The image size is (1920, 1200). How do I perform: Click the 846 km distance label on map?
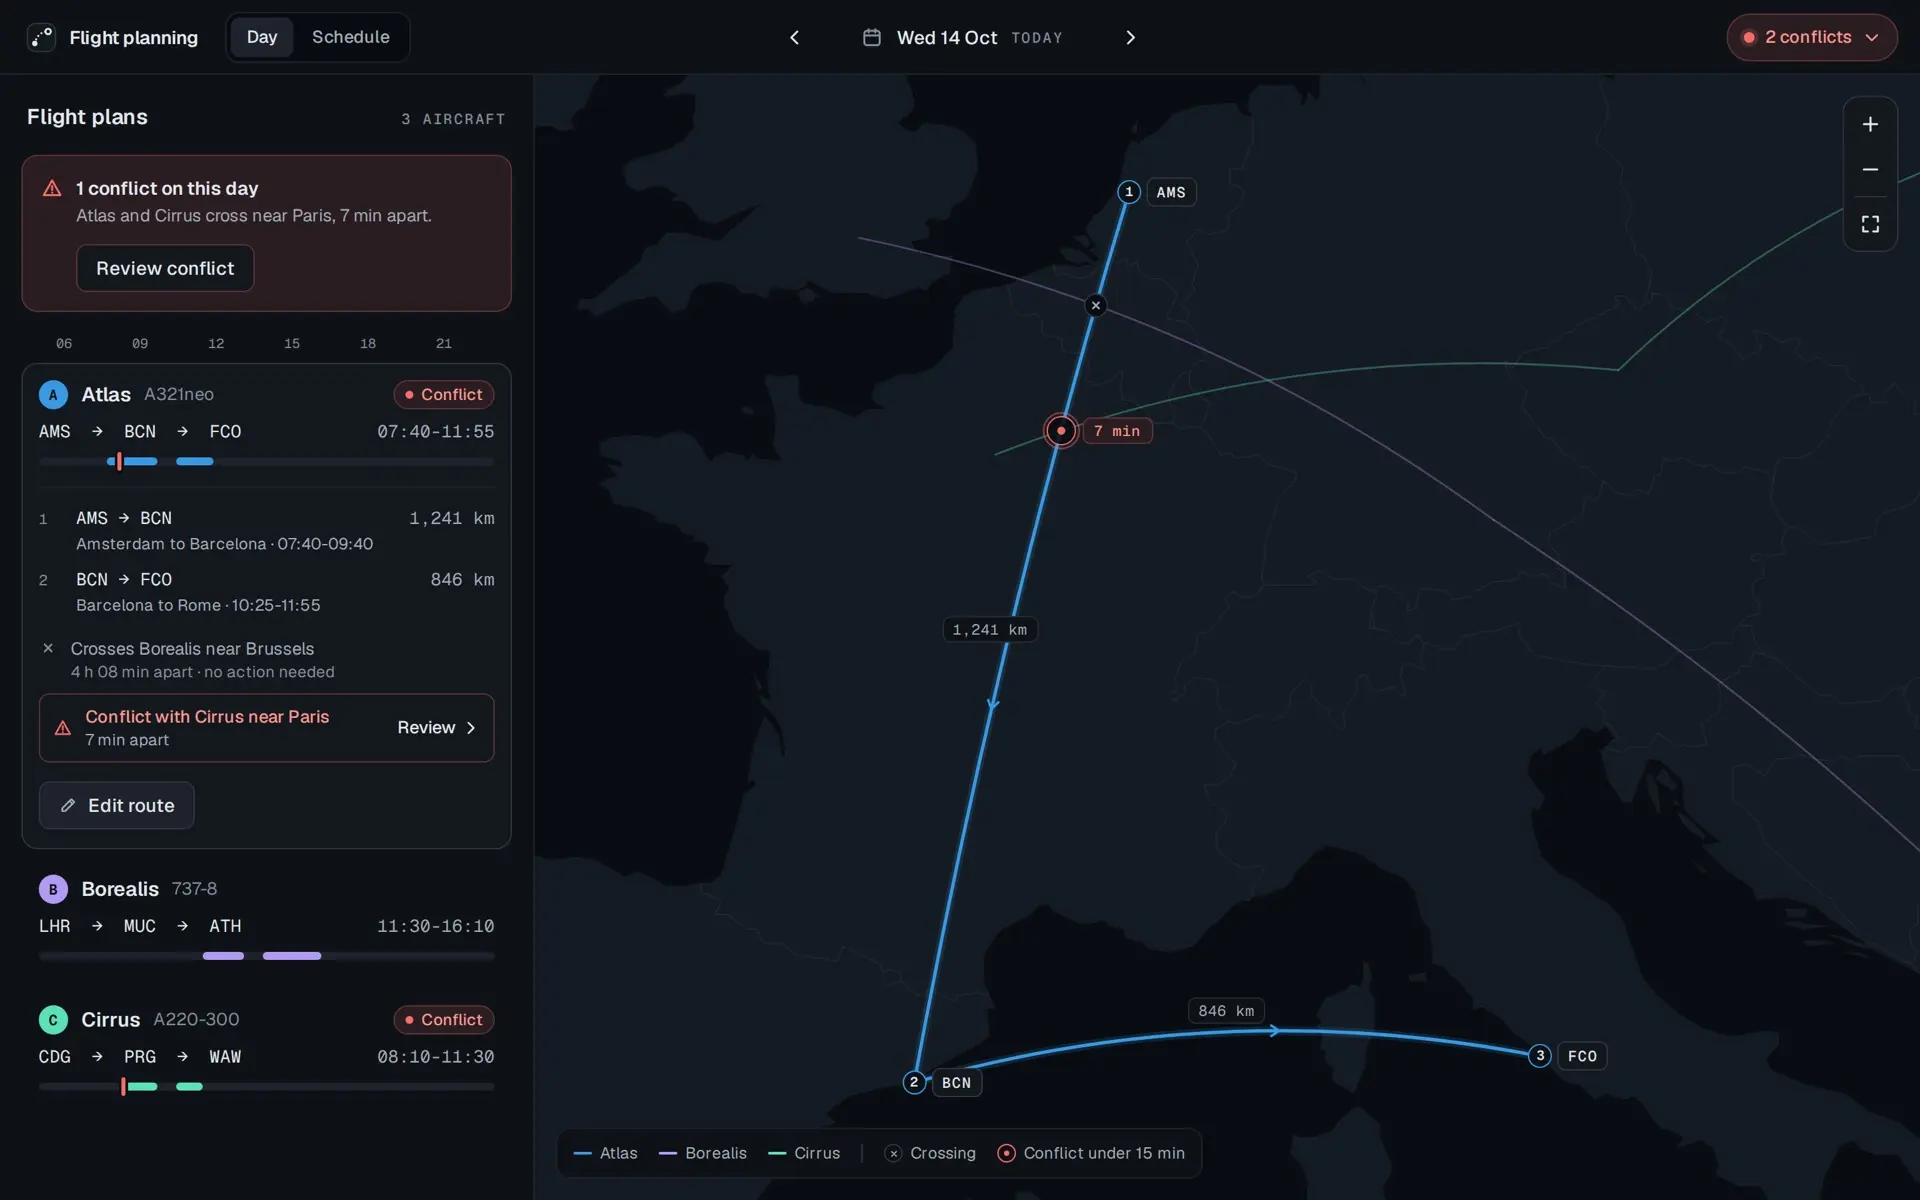coord(1226,1011)
